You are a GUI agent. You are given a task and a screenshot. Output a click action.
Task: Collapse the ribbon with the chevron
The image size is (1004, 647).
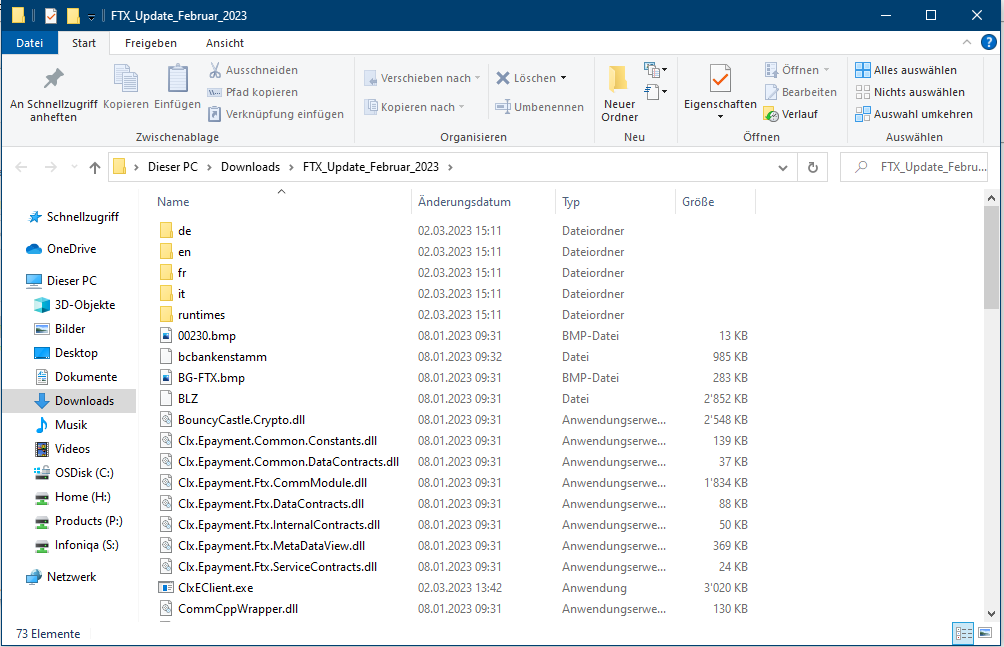tap(966, 42)
